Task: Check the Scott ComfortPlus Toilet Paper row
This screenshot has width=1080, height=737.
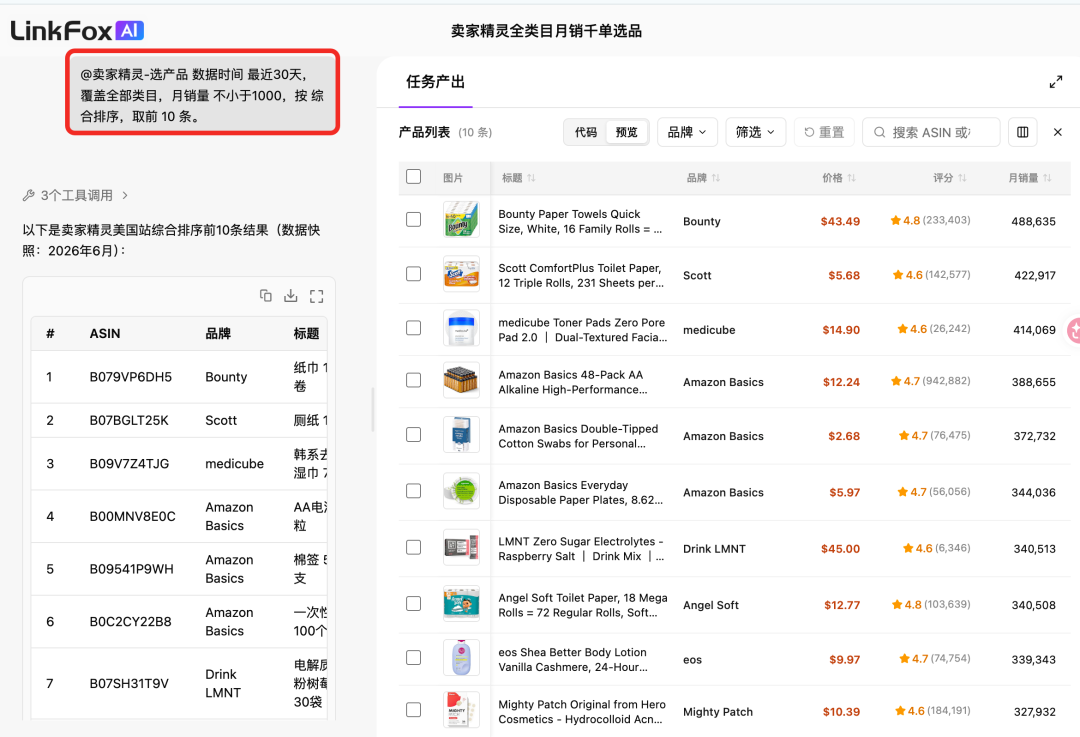Action: coord(413,274)
